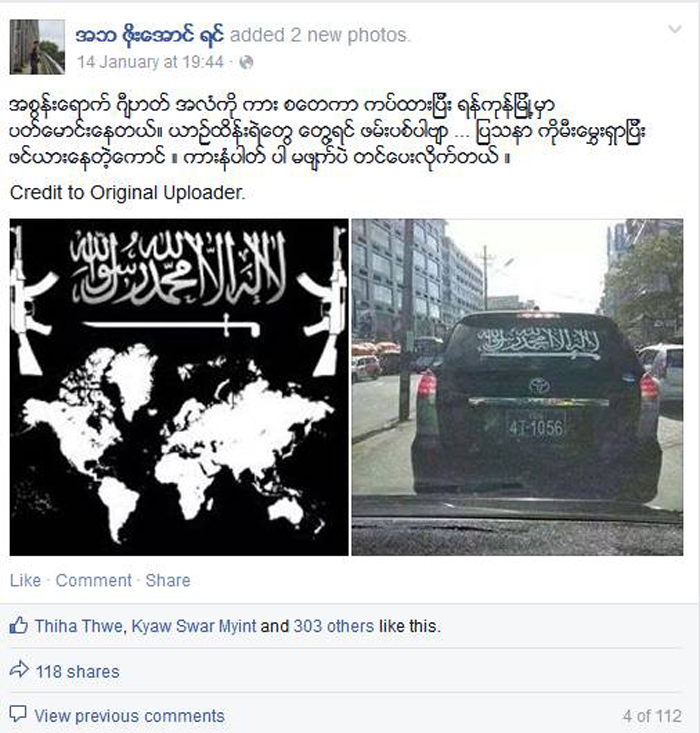Click the poster's profile picture thumbnail
700x733 pixels.
[37, 47]
